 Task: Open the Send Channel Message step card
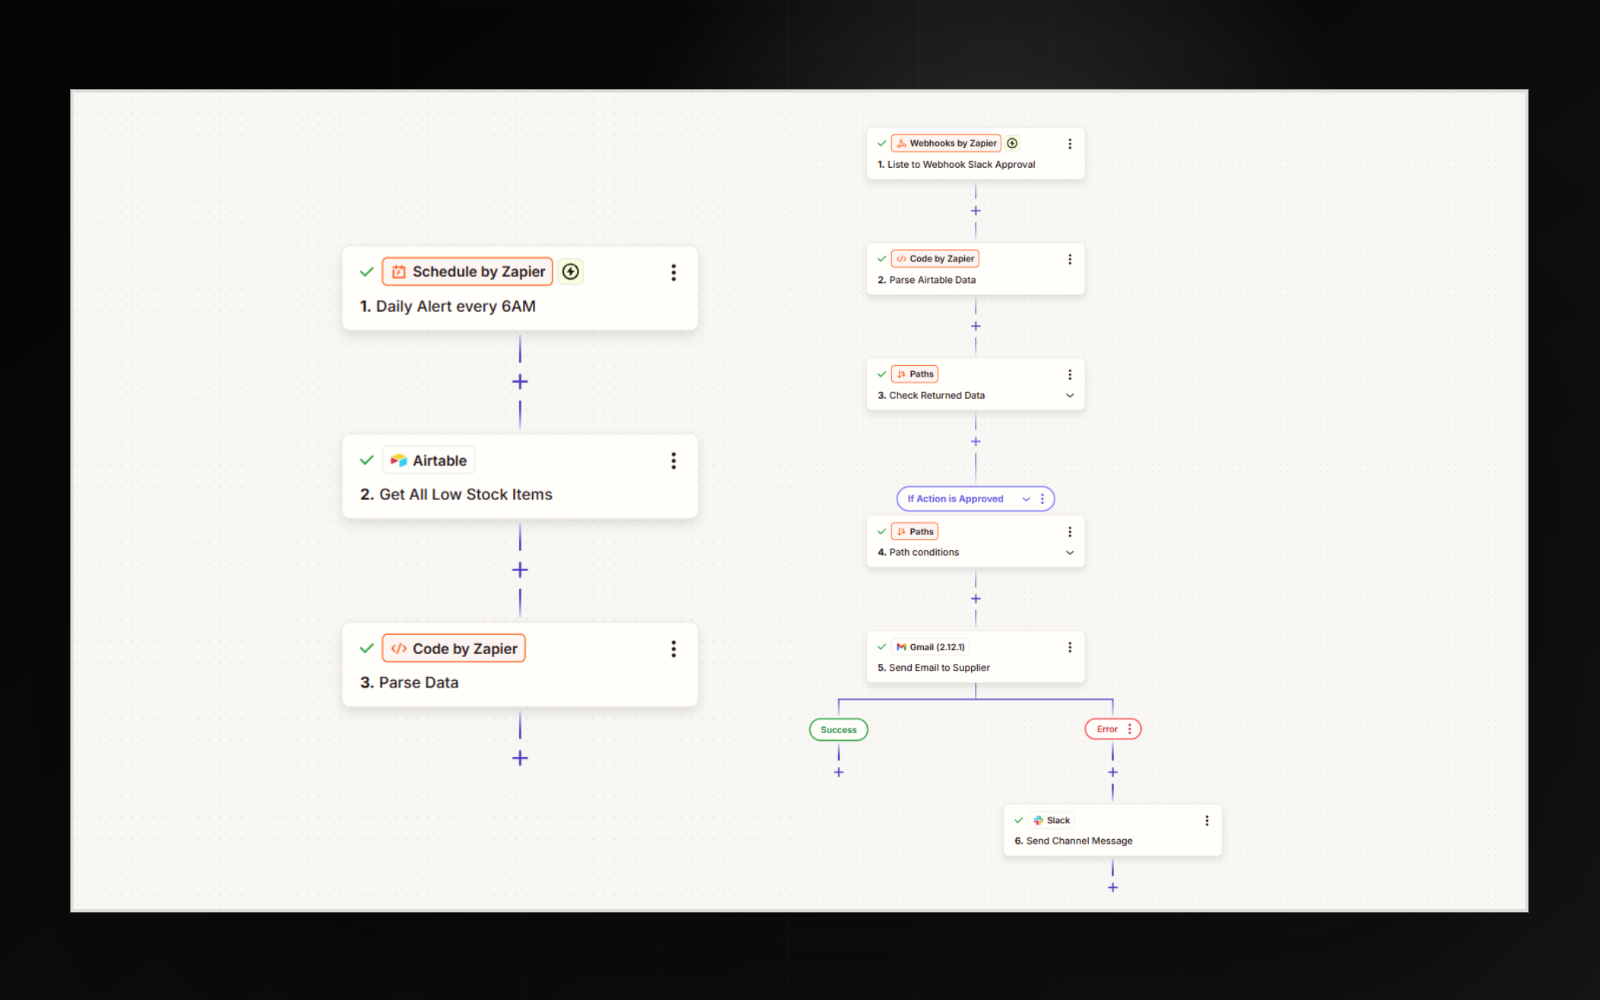click(x=1112, y=830)
